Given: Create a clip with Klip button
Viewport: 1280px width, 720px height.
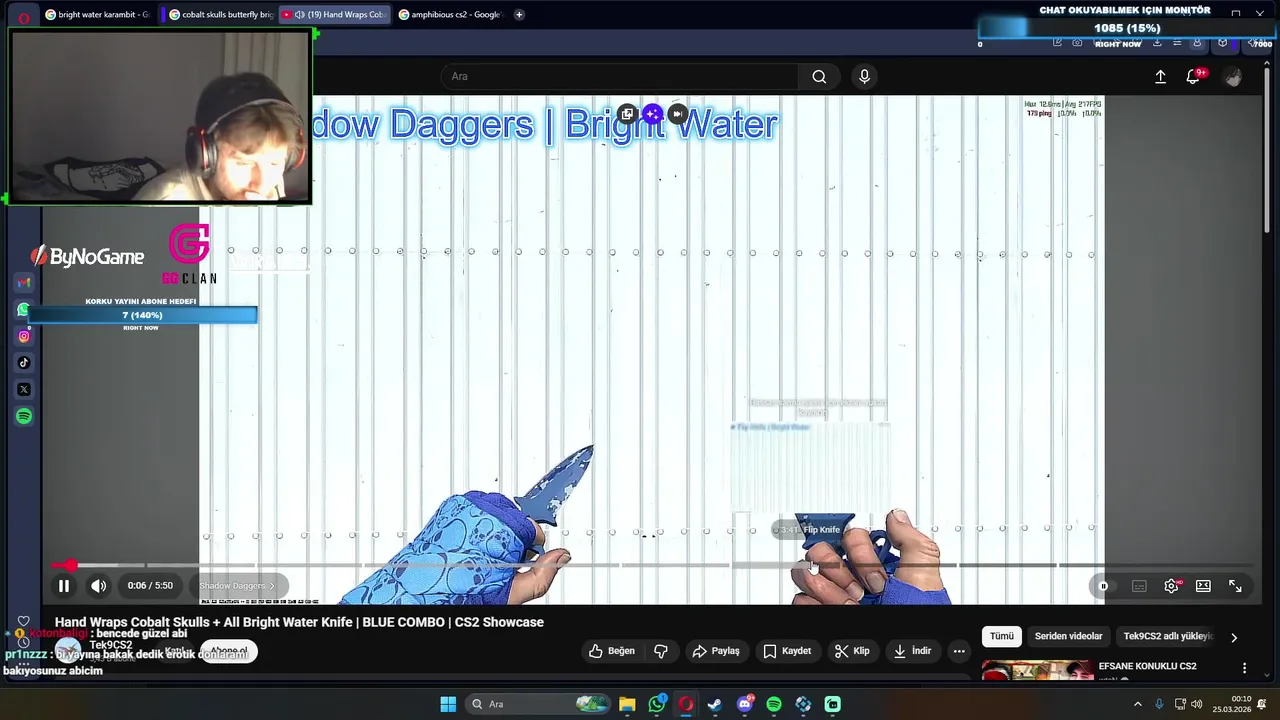Looking at the screenshot, I should point(852,651).
